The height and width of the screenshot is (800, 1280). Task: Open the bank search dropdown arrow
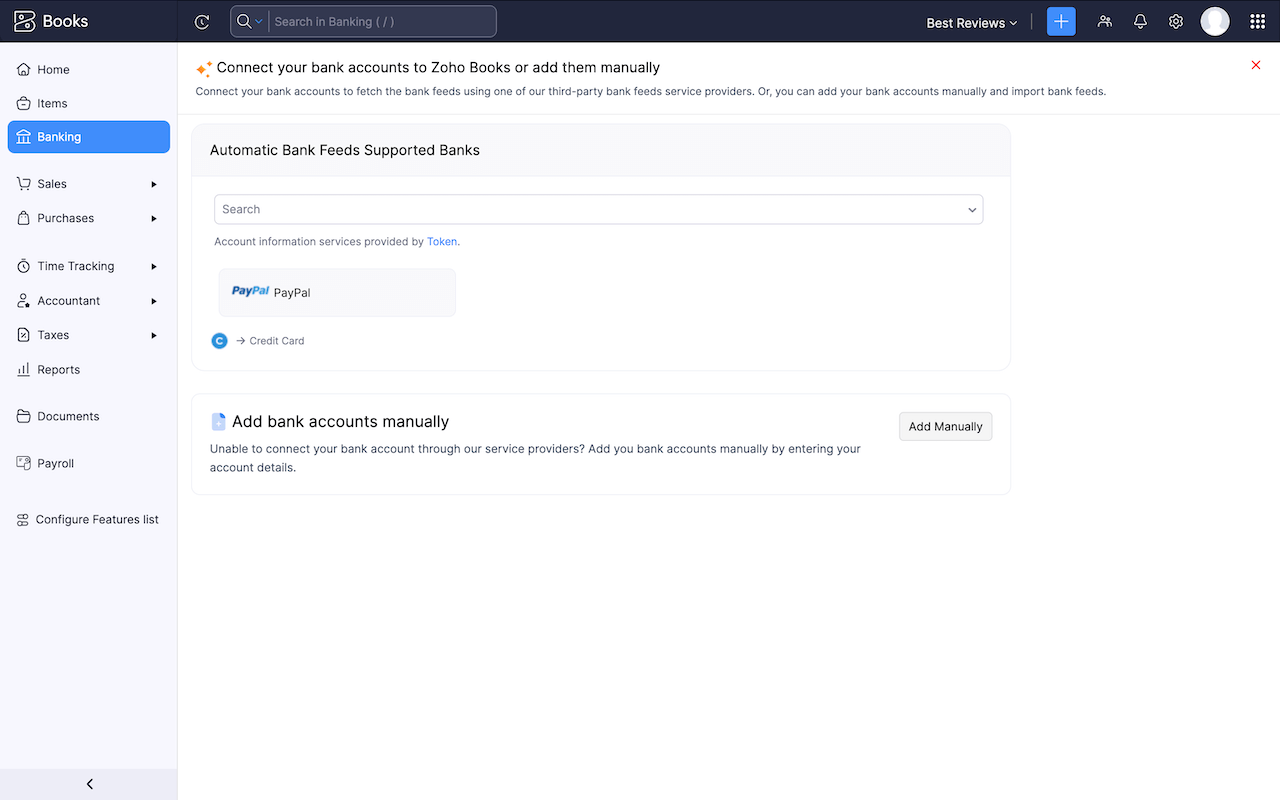pyautogui.click(x=971, y=209)
